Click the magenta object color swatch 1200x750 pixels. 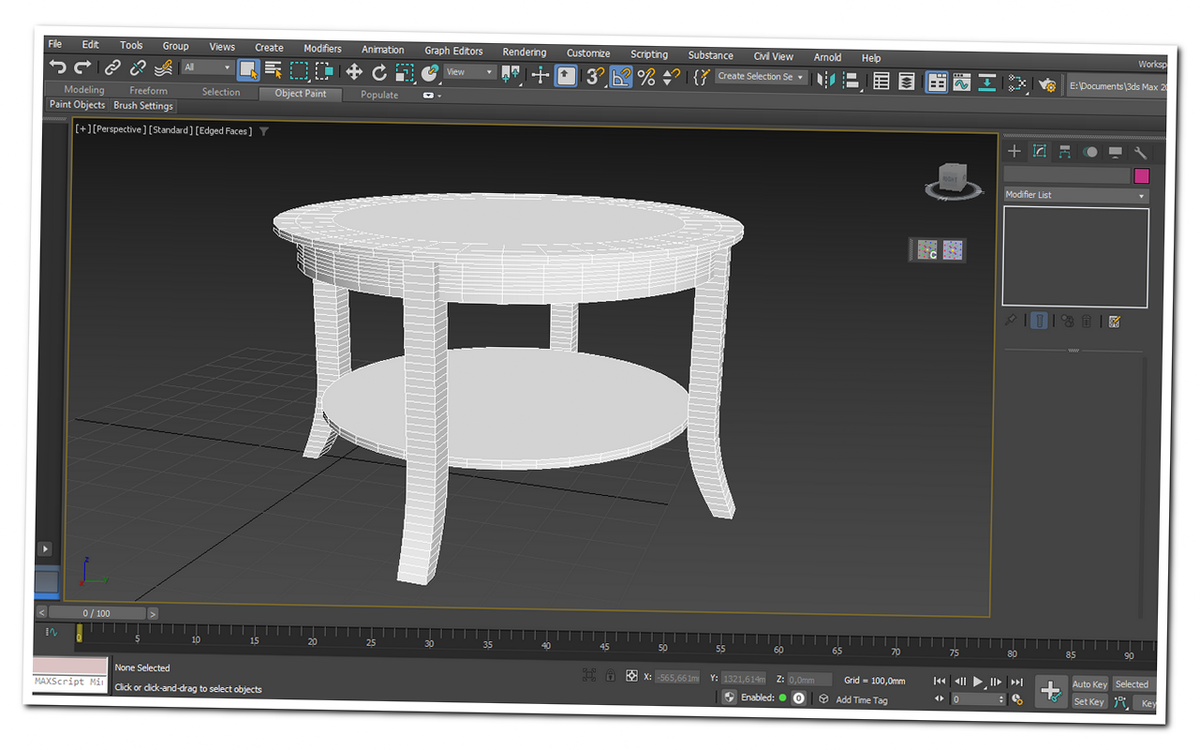(x=1141, y=176)
